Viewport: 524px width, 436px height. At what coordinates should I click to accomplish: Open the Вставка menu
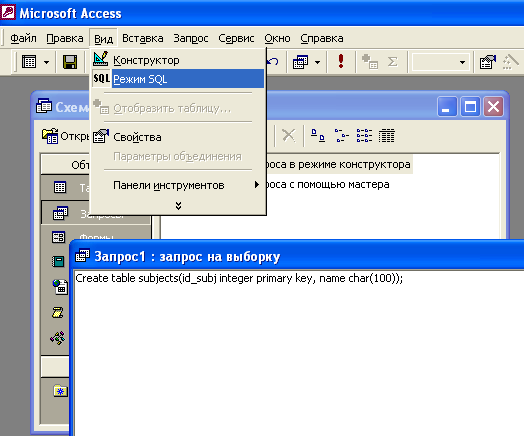[143, 38]
